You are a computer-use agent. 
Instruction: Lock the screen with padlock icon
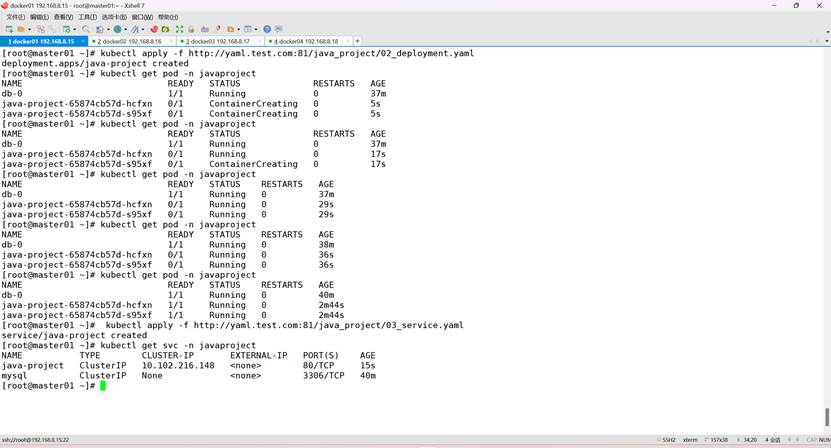click(x=191, y=29)
